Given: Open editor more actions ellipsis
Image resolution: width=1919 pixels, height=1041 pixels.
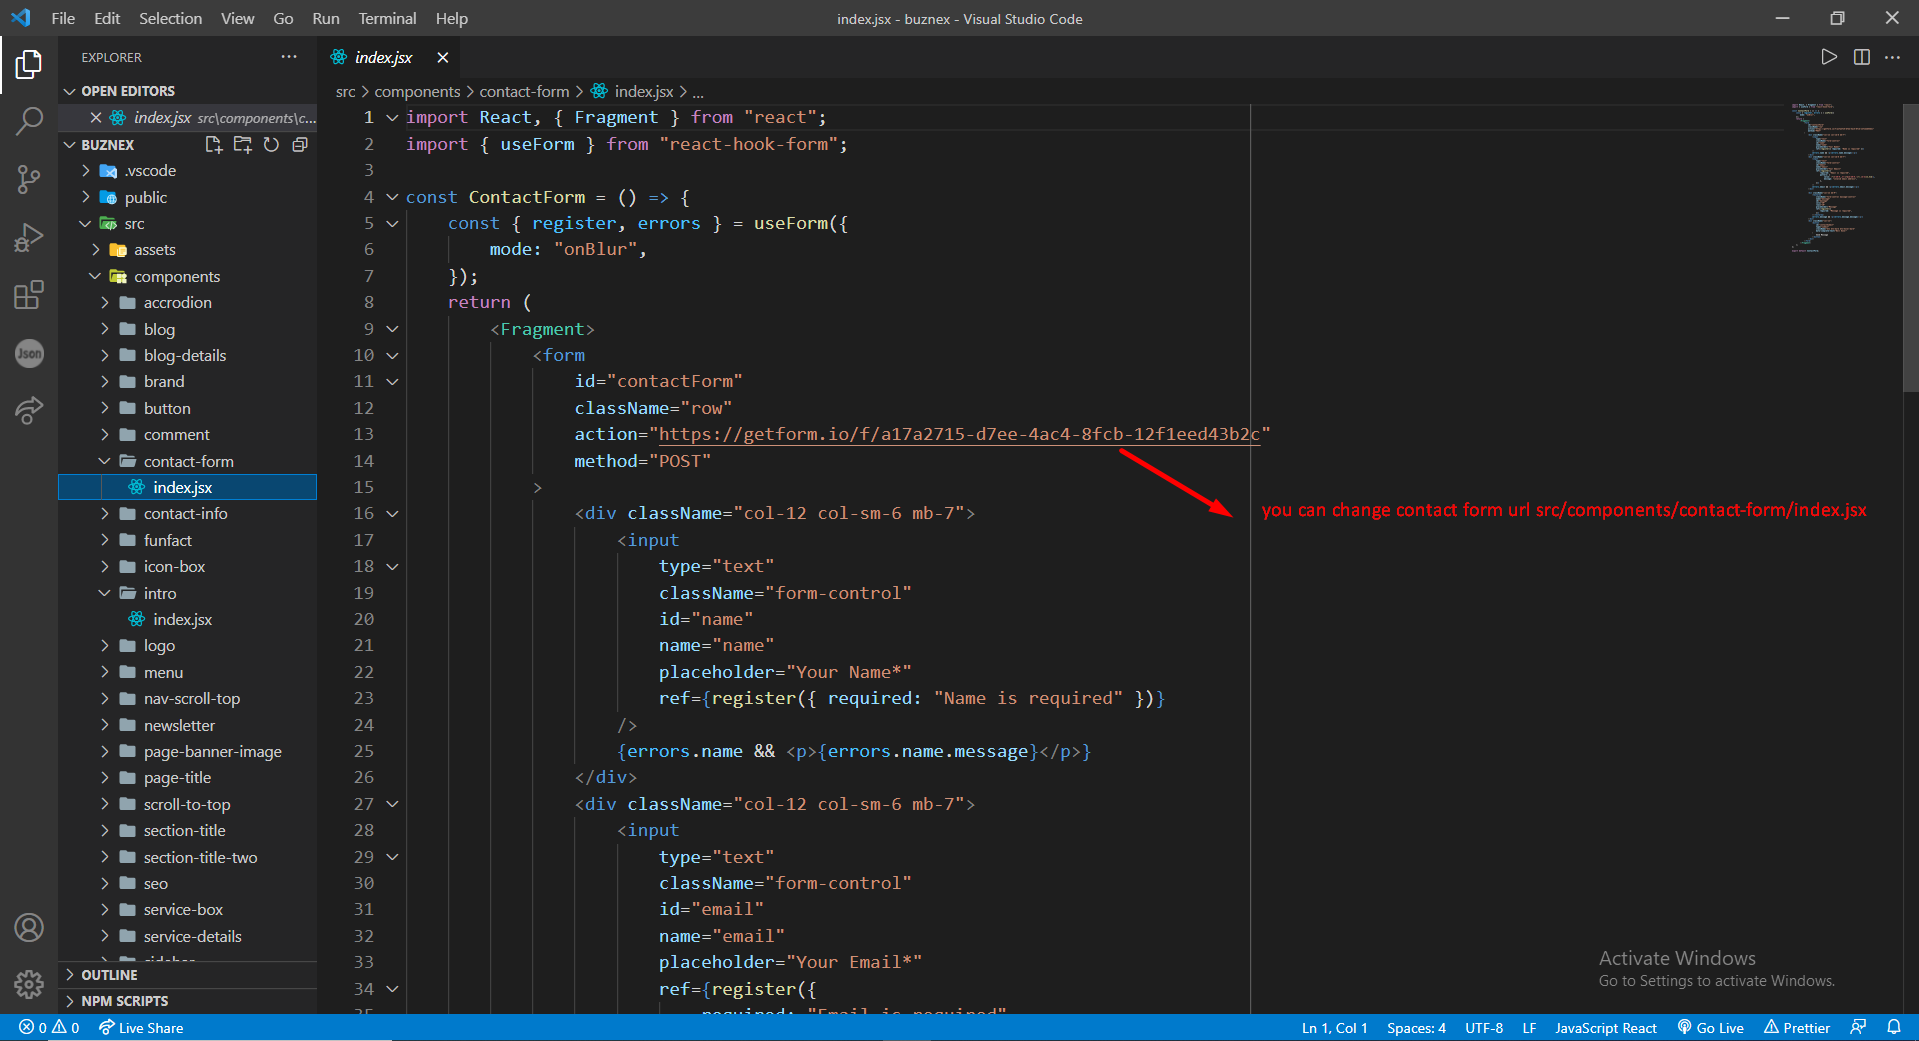Looking at the screenshot, I should coord(1892,57).
